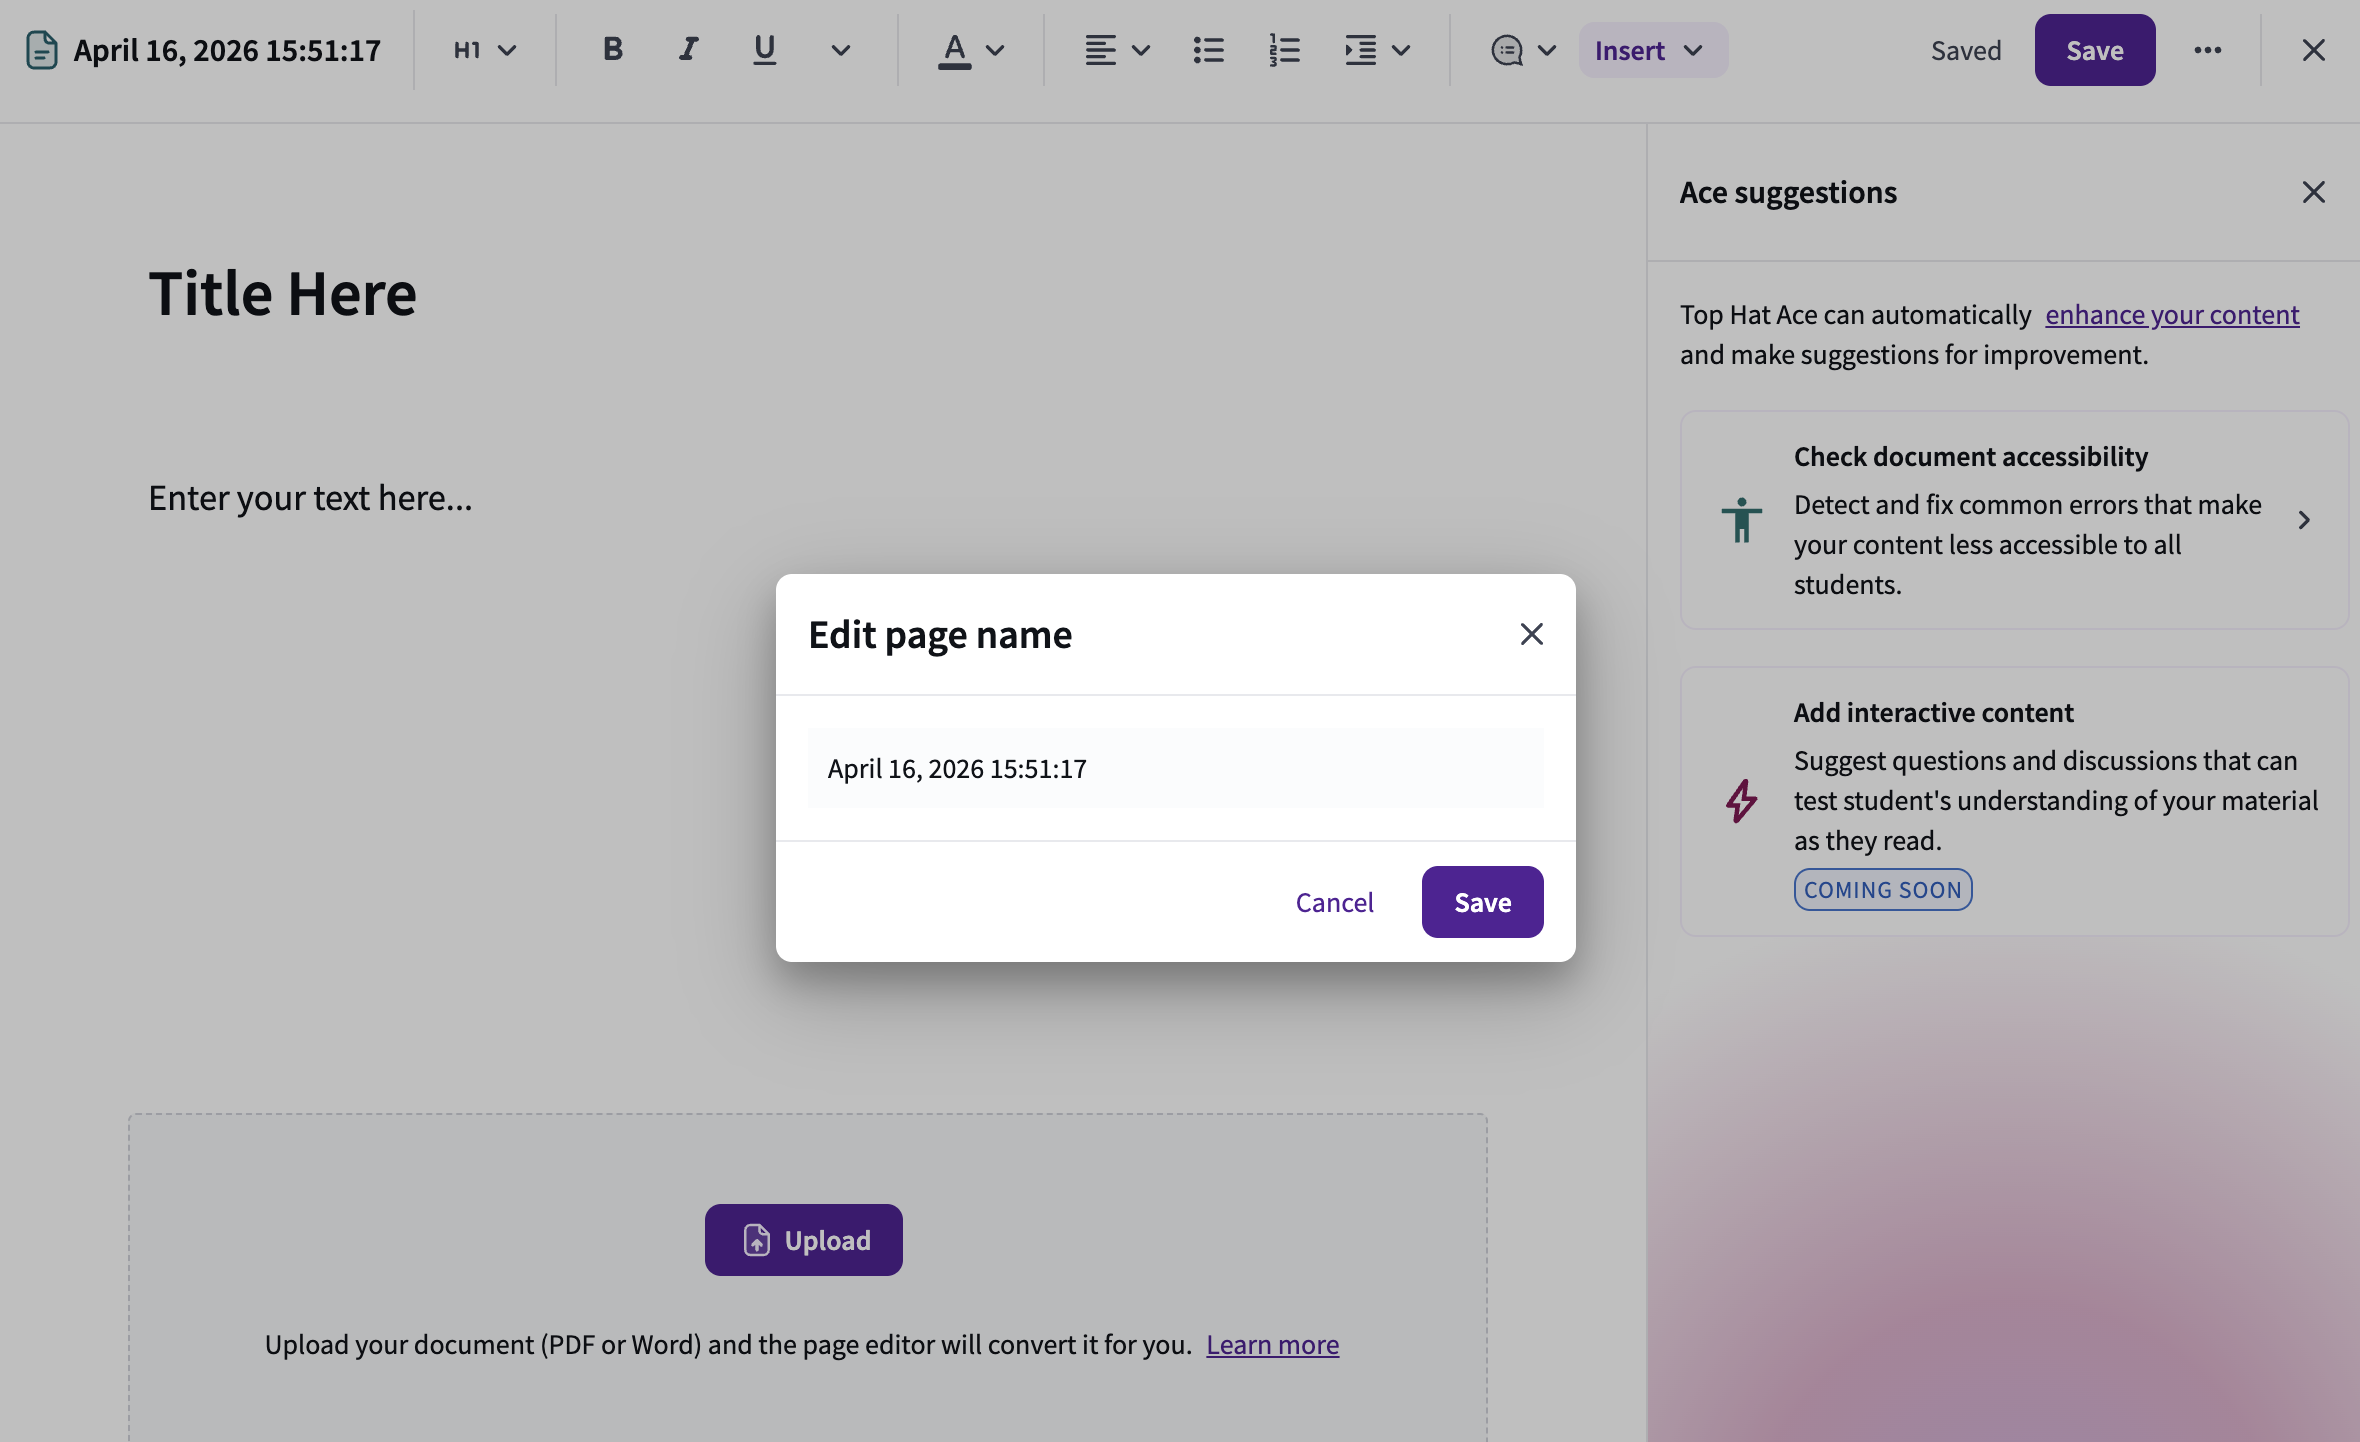Screen dimensions: 2360x1442
Task: Open the comment options dropdown arrow
Action: tap(1547, 50)
